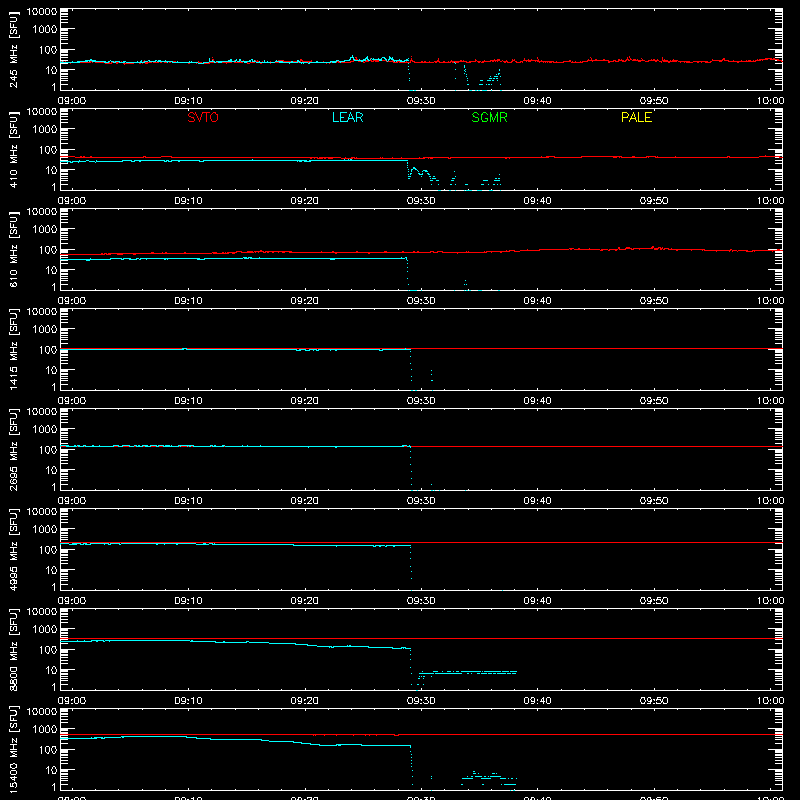Click 09:20 time label below the 1415 MHz panel
Viewport: 800px width, 800px height.
point(305,401)
